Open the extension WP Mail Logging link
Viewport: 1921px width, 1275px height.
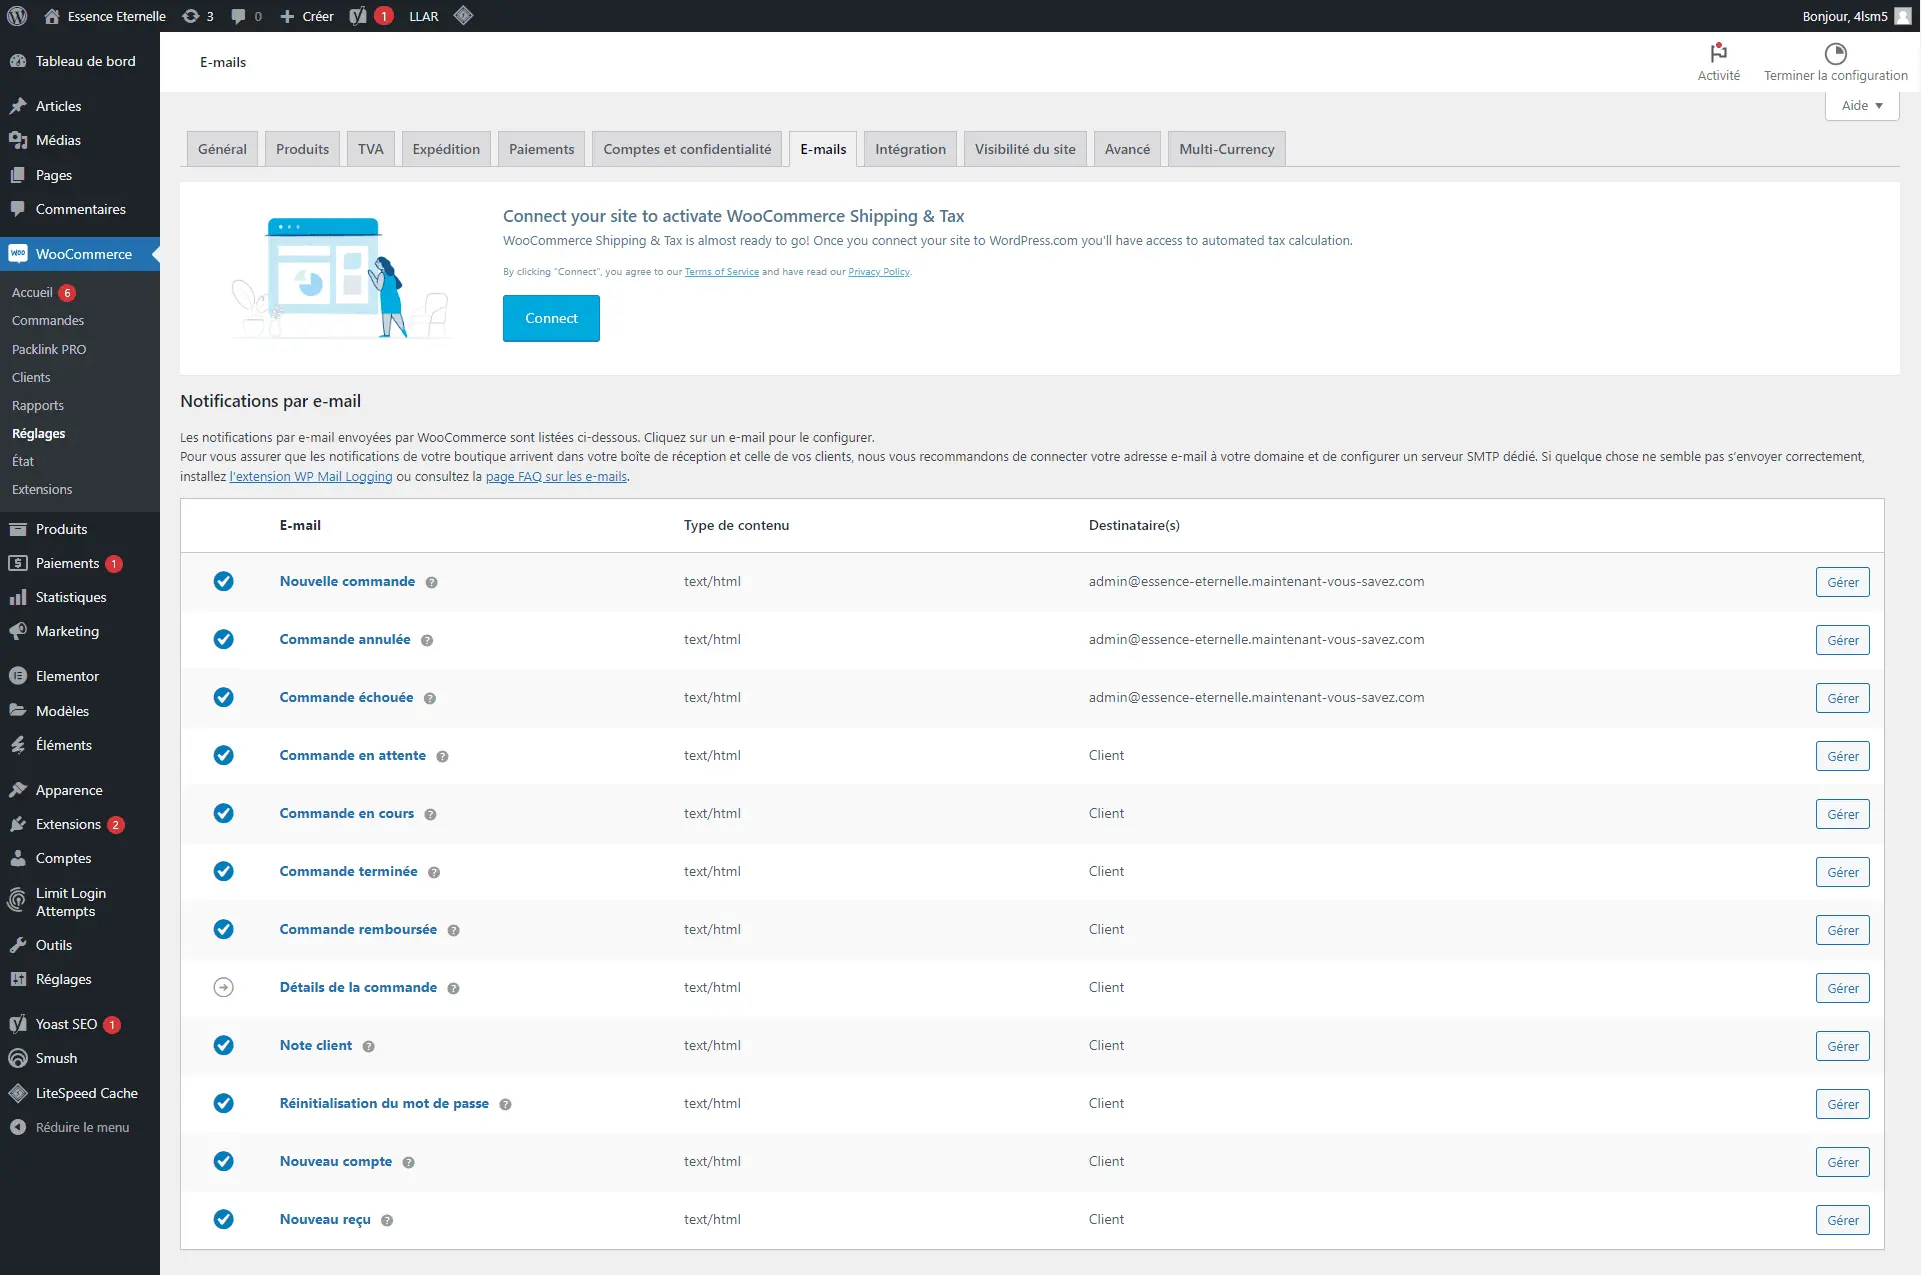click(311, 477)
